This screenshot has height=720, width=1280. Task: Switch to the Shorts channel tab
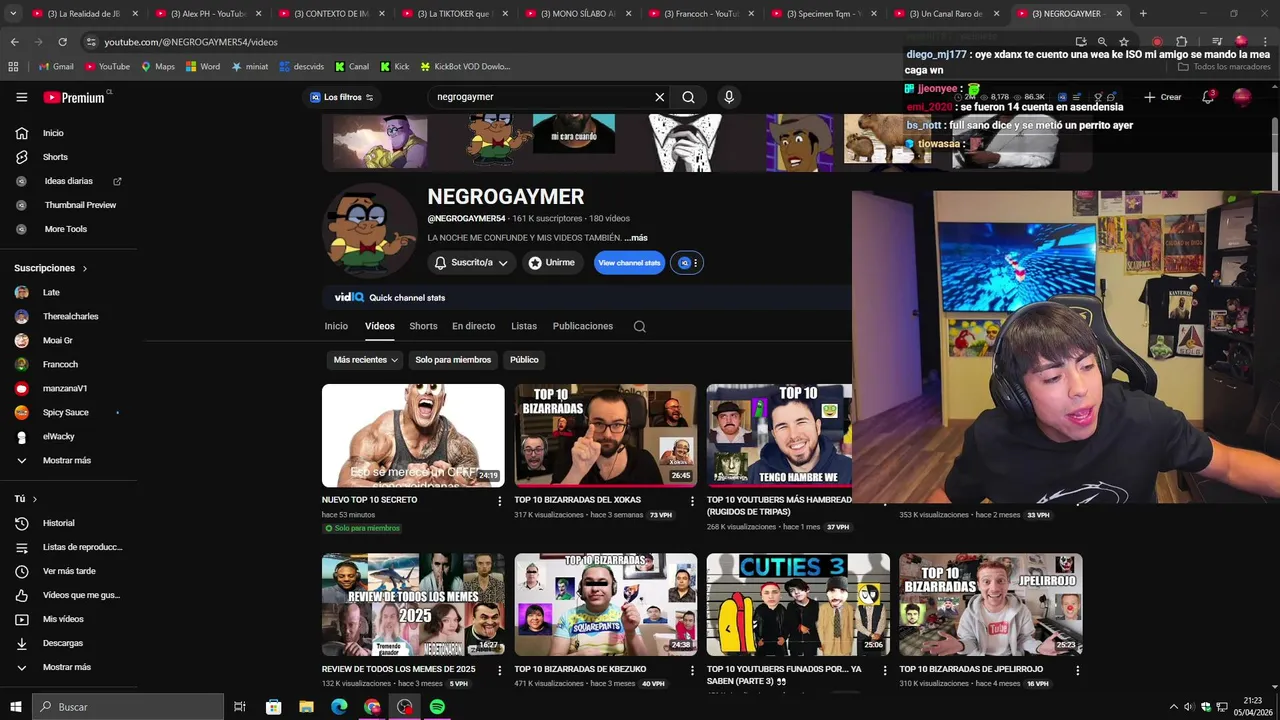click(423, 326)
